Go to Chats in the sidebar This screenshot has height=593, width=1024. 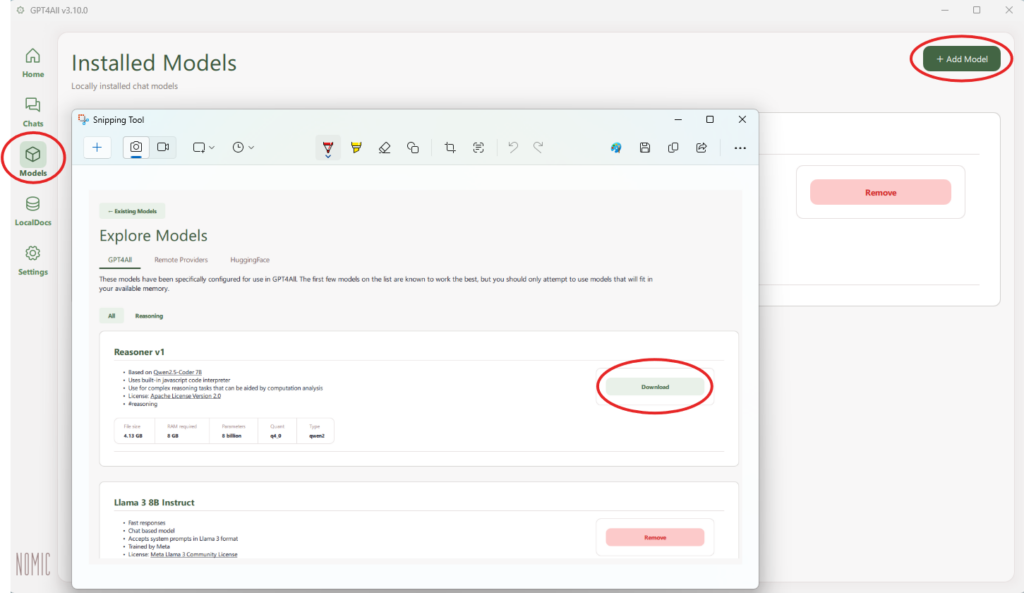click(x=33, y=111)
